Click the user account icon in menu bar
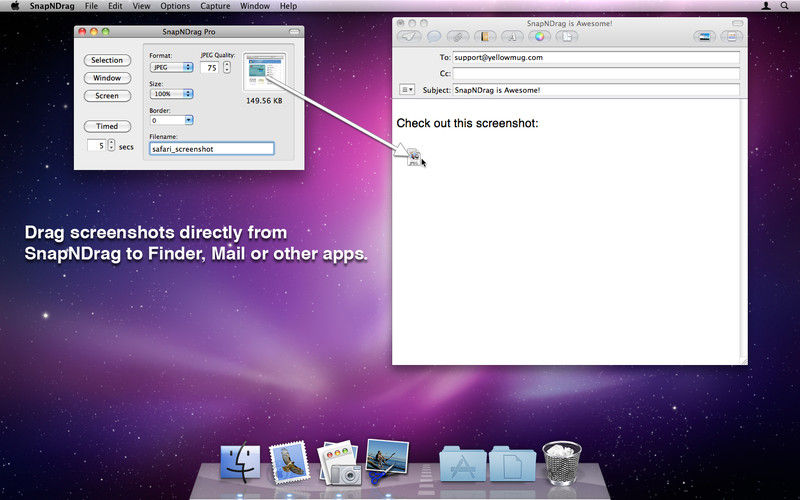The height and width of the screenshot is (500, 800). pos(766,6)
